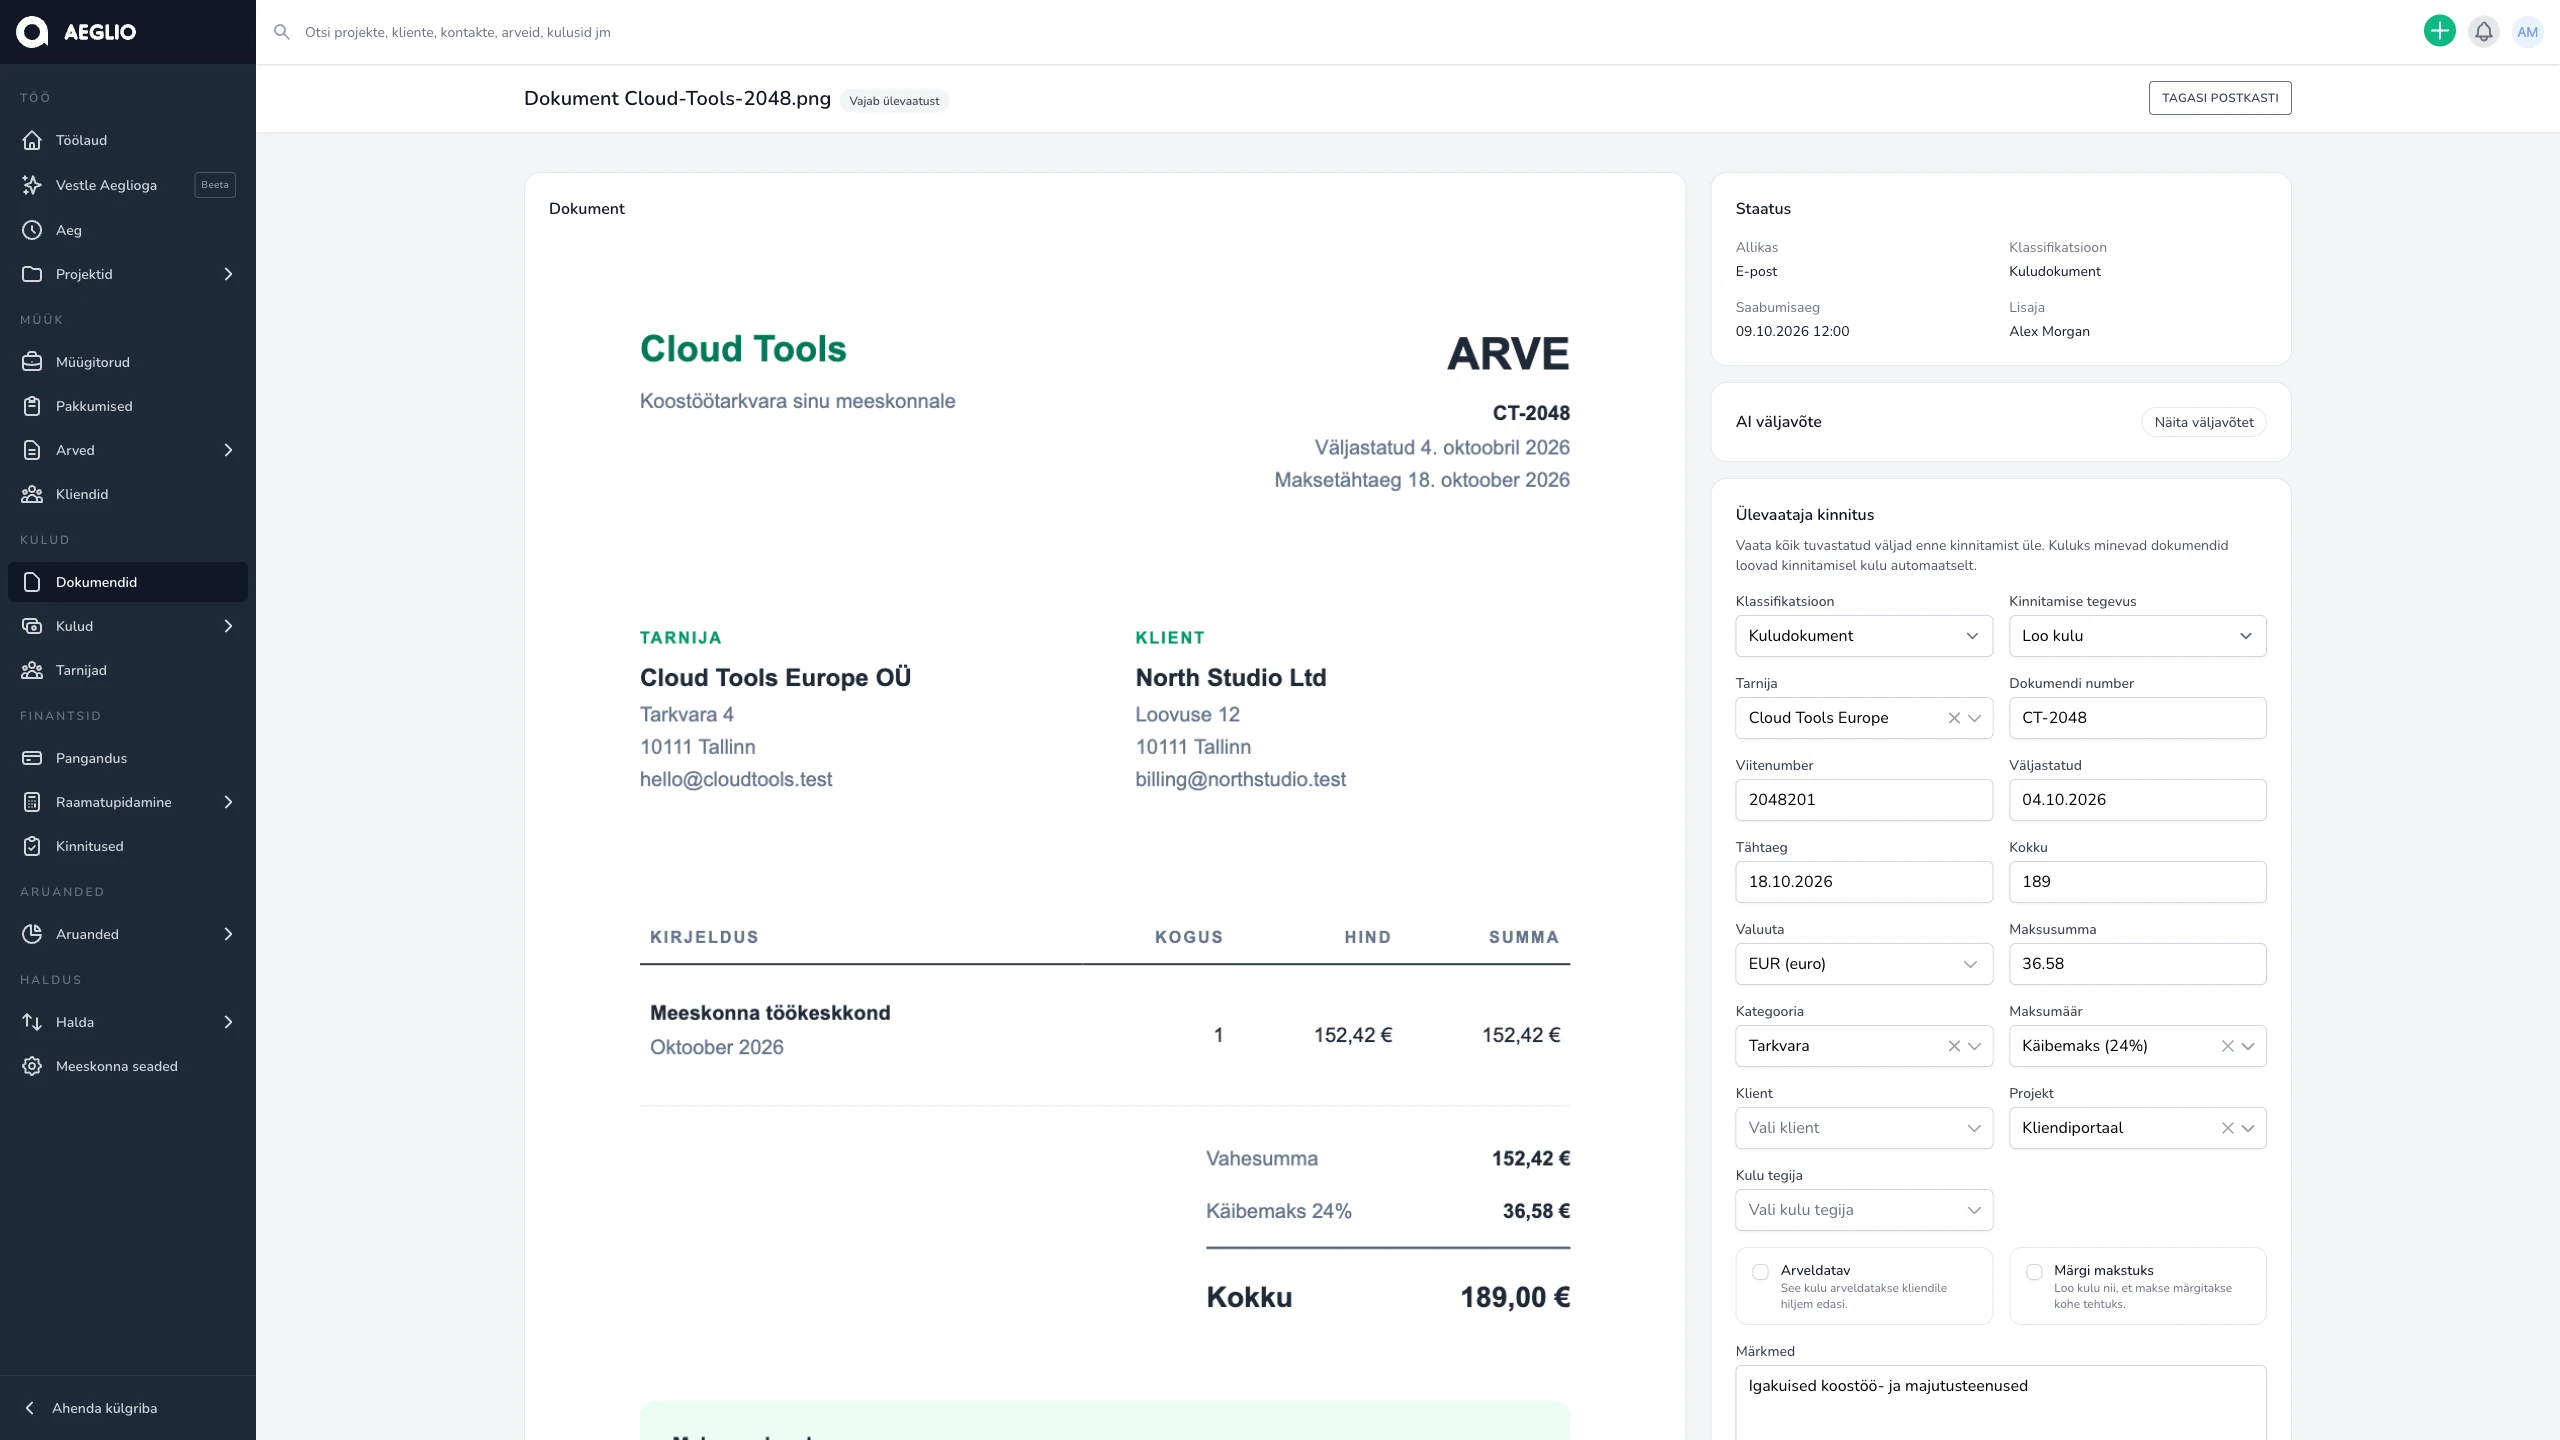Open Dokumendid in the sidebar
Screen dimensions: 2560x1440
[x=128, y=582]
